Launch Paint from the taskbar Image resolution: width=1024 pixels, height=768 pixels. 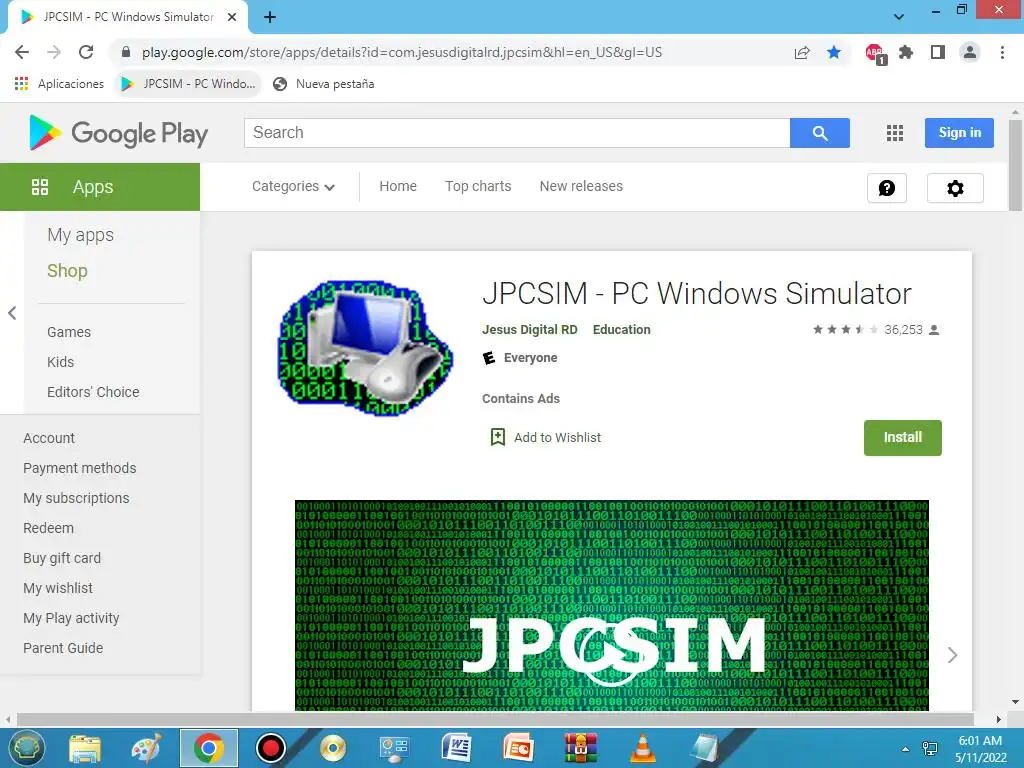tap(146, 748)
